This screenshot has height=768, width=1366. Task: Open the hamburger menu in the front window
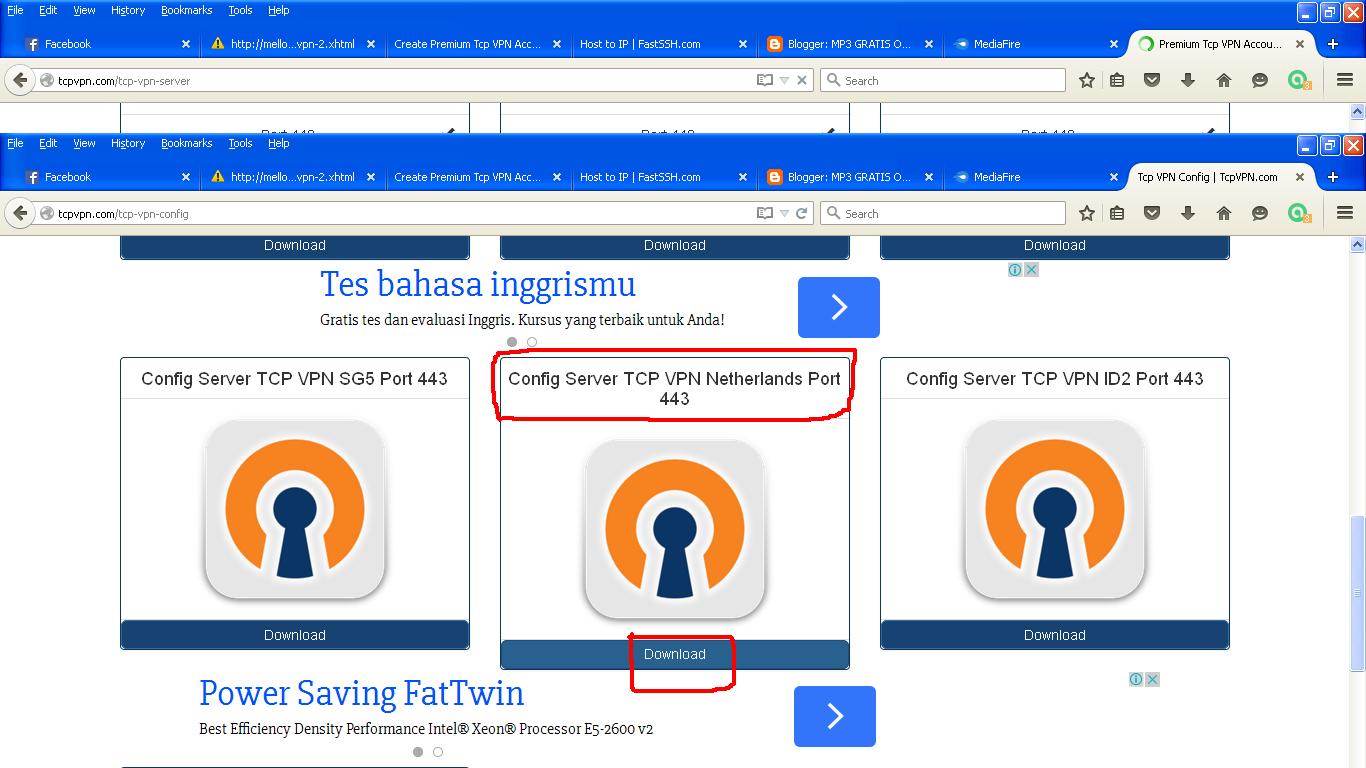[x=1345, y=213]
